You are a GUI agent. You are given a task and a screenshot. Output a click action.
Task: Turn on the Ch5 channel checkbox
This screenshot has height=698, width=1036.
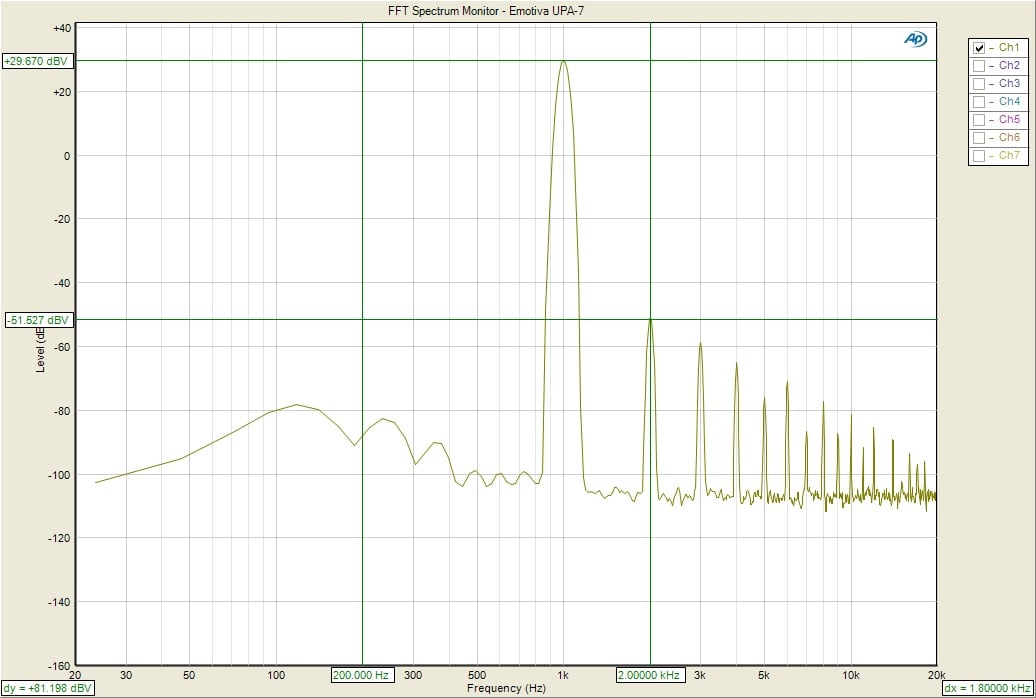[x=979, y=120]
